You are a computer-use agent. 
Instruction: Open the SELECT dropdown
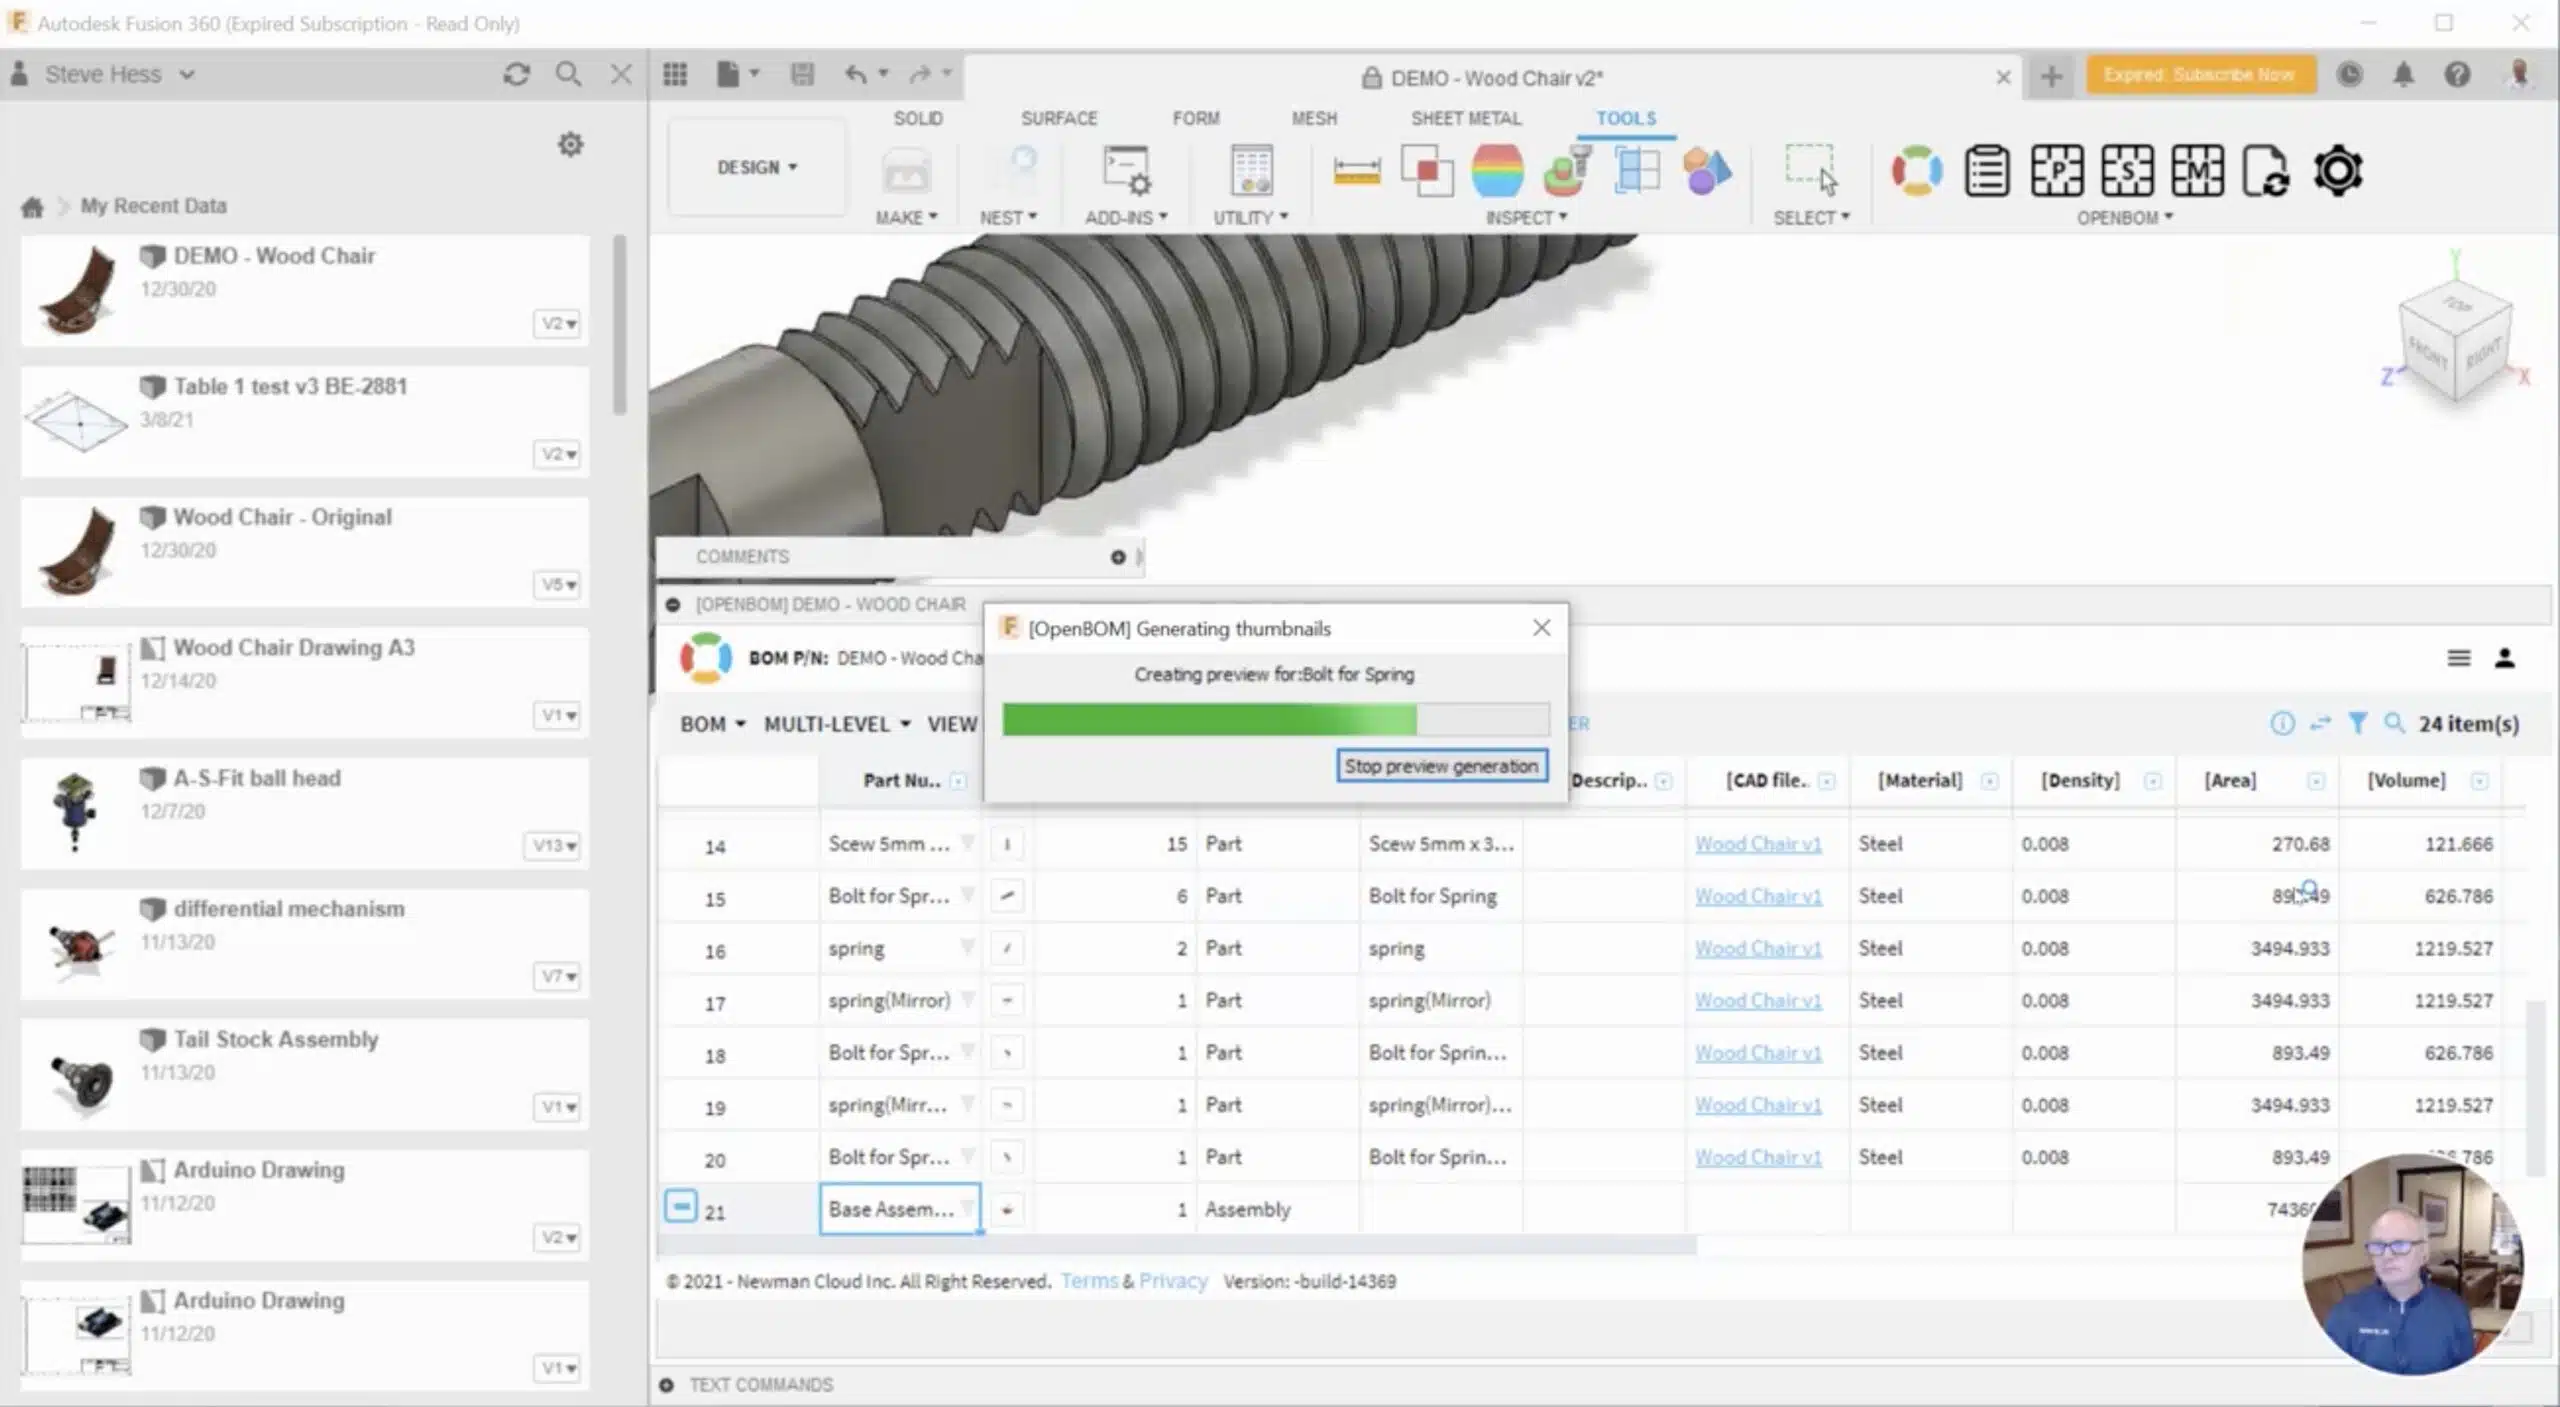click(1811, 217)
